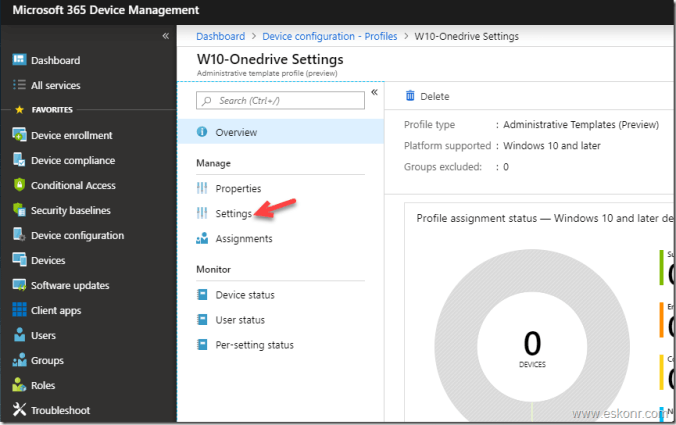The width and height of the screenshot is (676, 425).
Task: Collapse the profile menu blade
Action: [374, 92]
